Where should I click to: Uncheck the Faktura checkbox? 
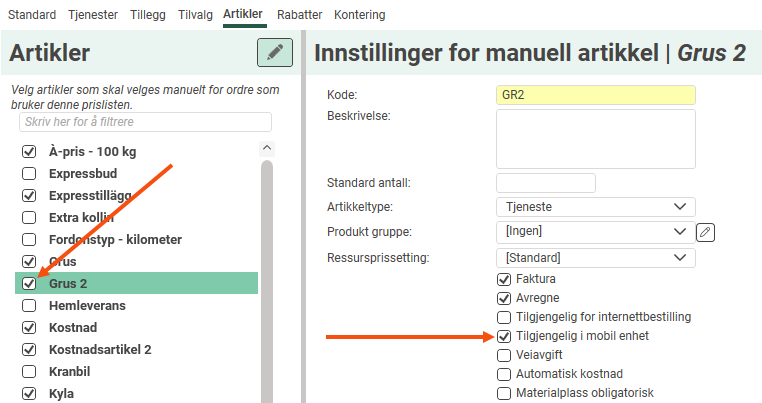[x=504, y=279]
